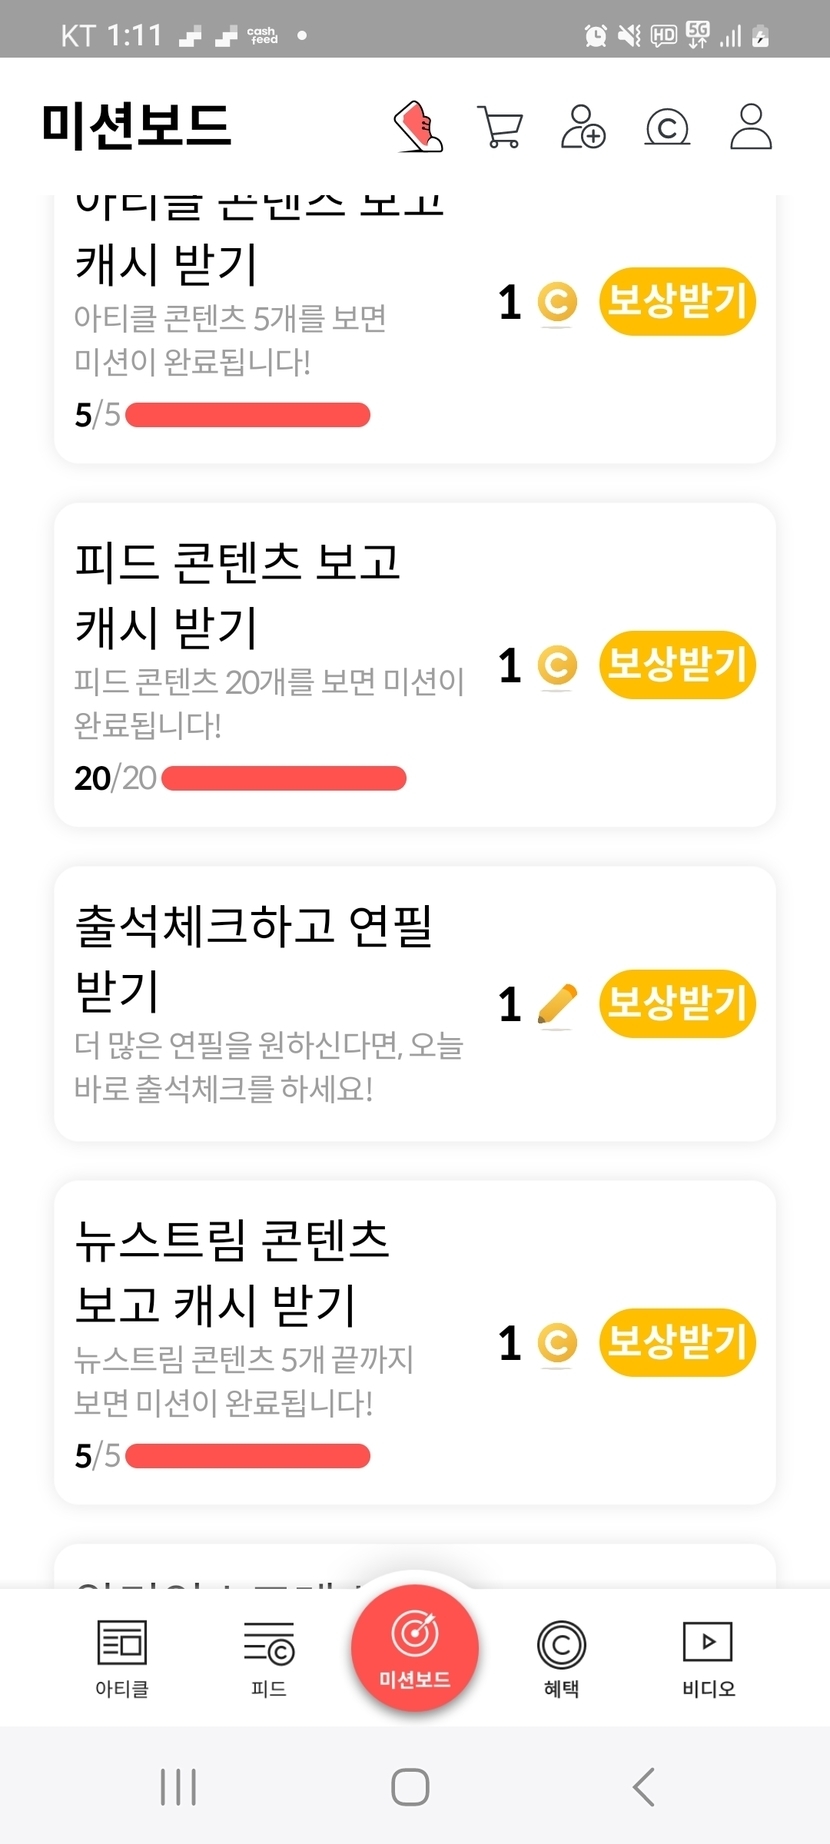Claim the attendance check pencil reward
Image resolution: width=830 pixels, height=1844 pixels.
pyautogui.click(x=677, y=1003)
